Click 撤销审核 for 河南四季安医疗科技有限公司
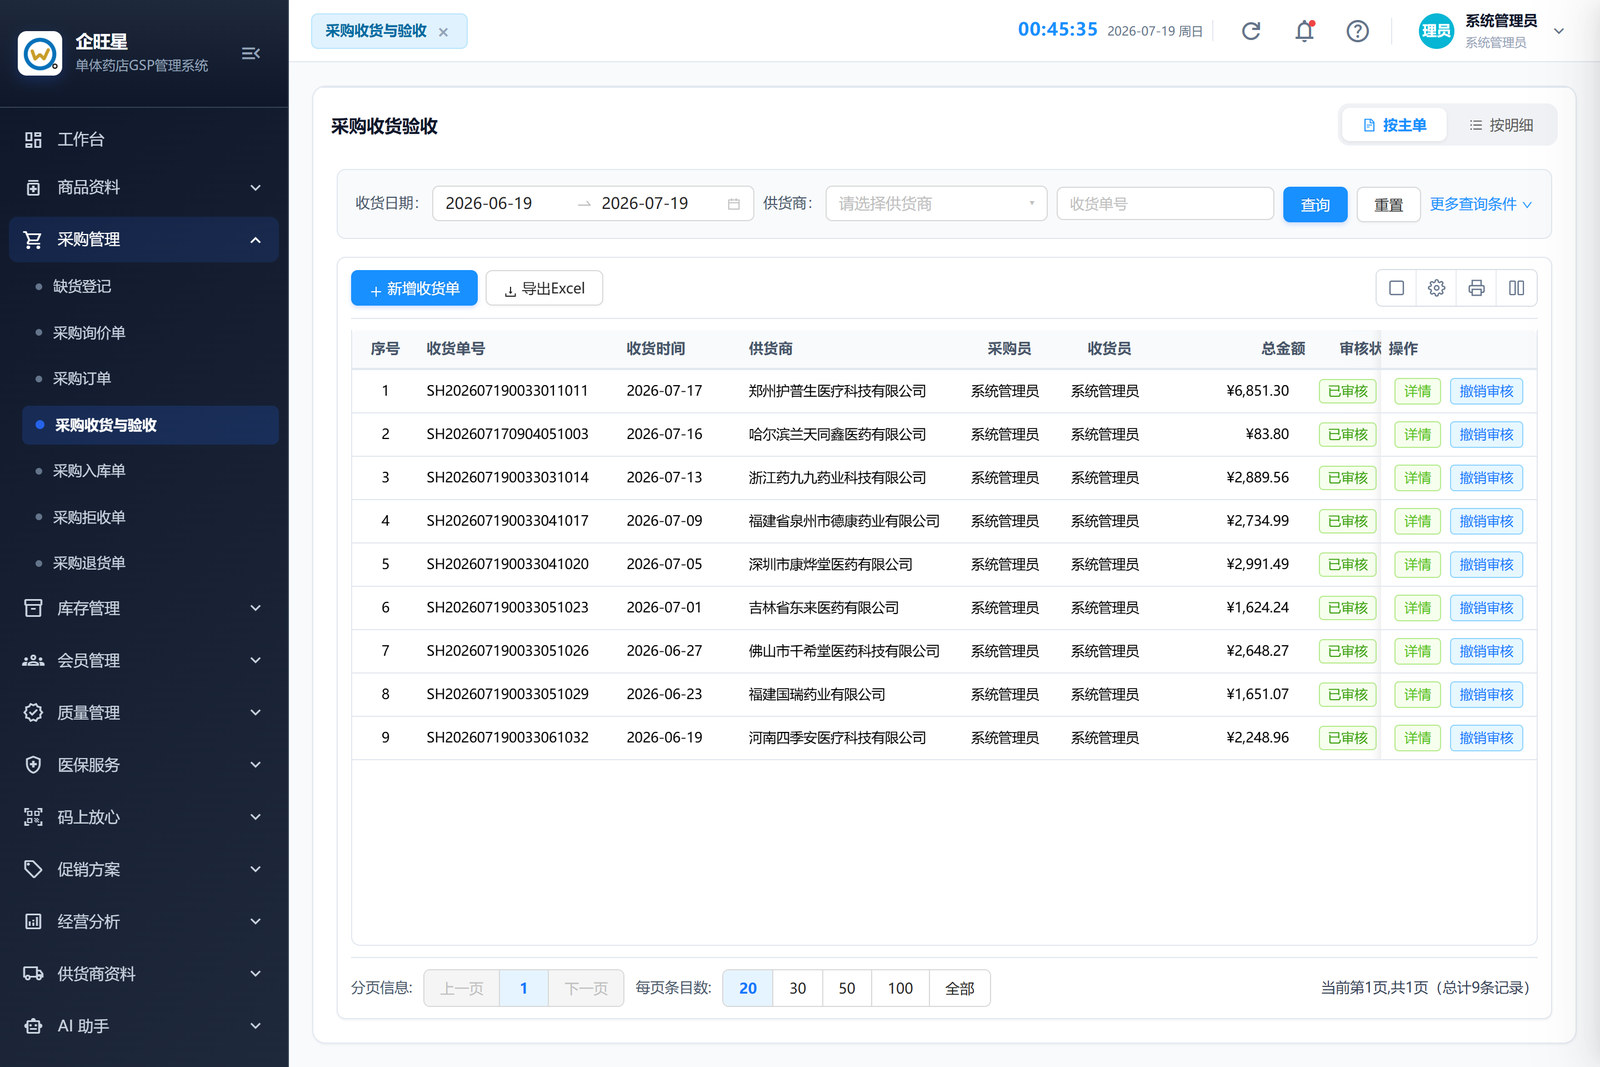This screenshot has height=1067, width=1600. [x=1486, y=738]
